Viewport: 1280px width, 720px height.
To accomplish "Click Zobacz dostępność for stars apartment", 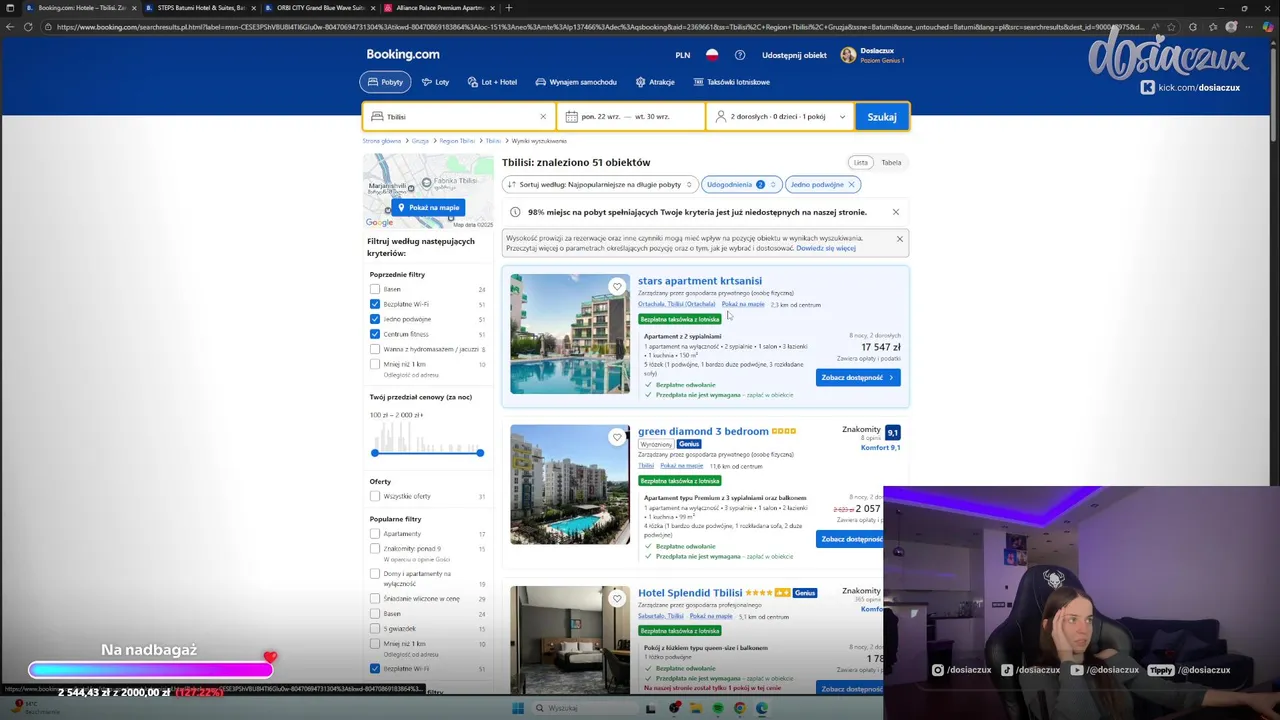I will point(858,378).
